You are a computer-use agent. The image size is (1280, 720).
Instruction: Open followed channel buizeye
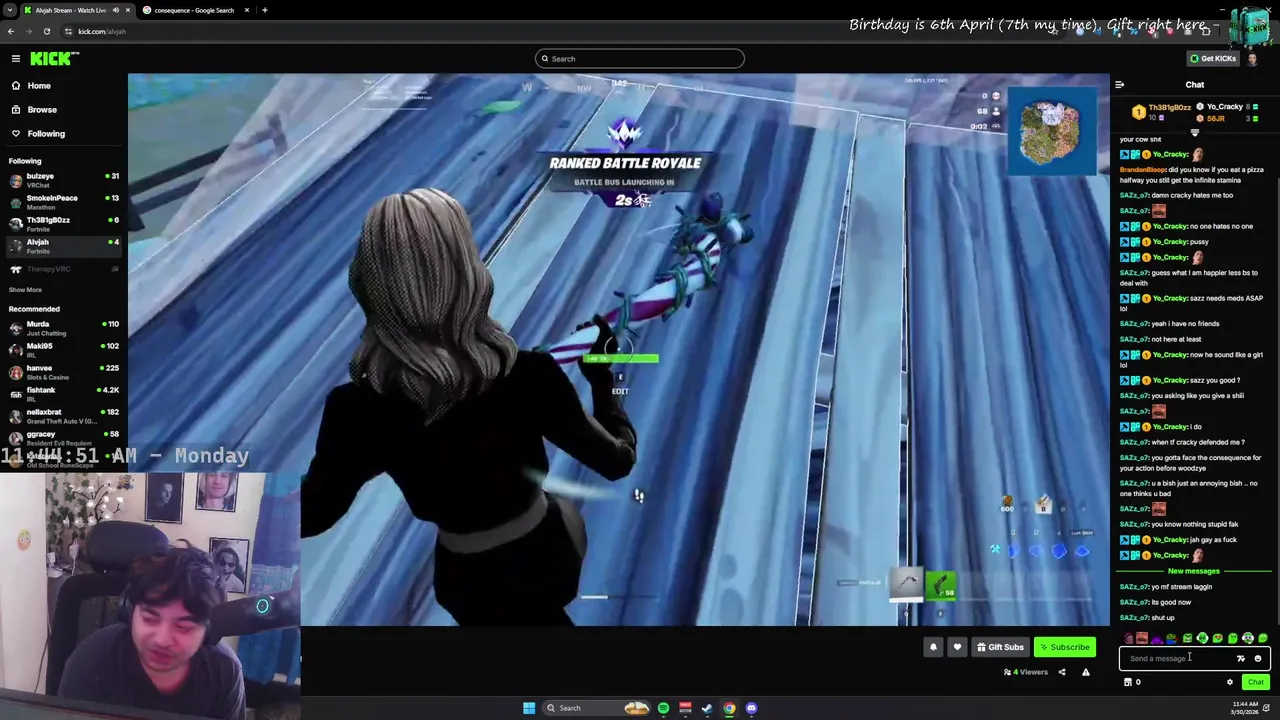(62, 181)
